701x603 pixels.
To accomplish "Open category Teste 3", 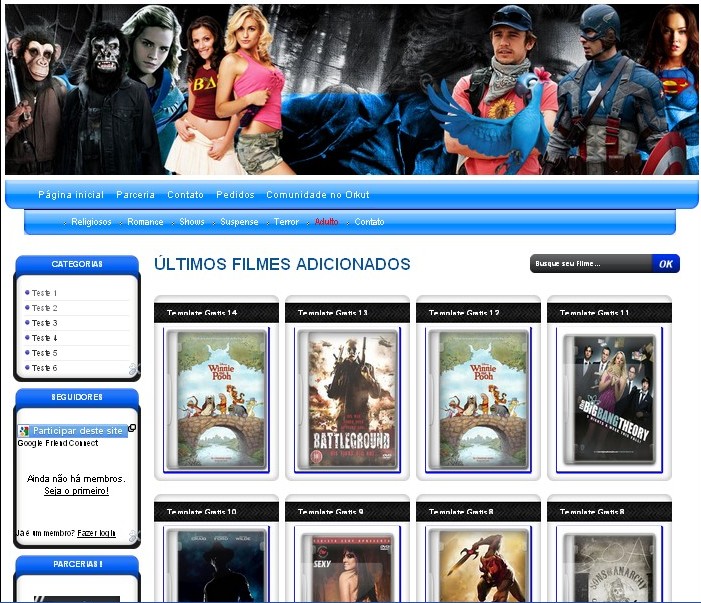I will point(44,323).
